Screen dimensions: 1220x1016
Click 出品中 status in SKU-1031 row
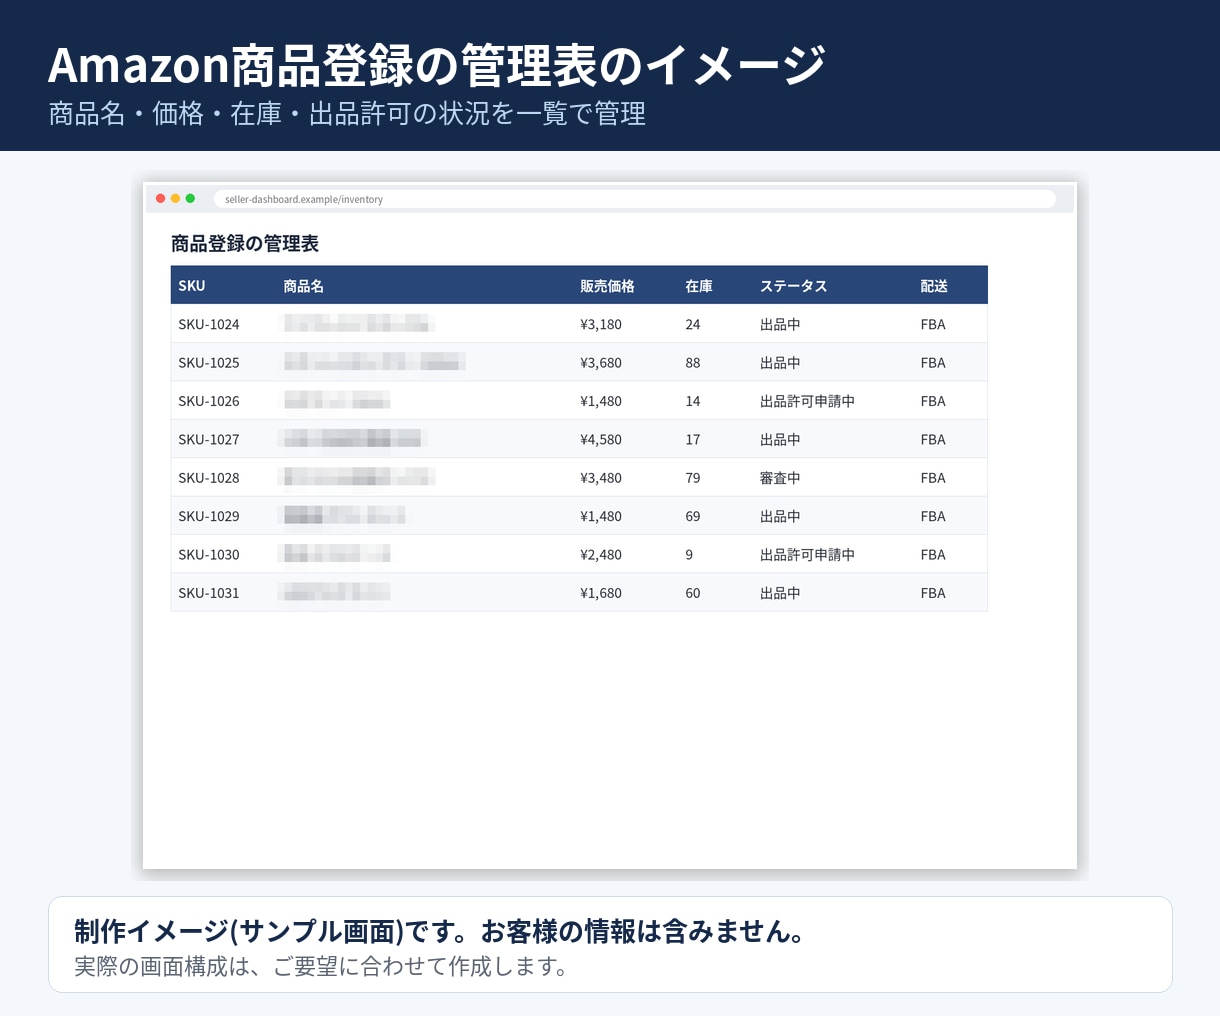(x=780, y=593)
